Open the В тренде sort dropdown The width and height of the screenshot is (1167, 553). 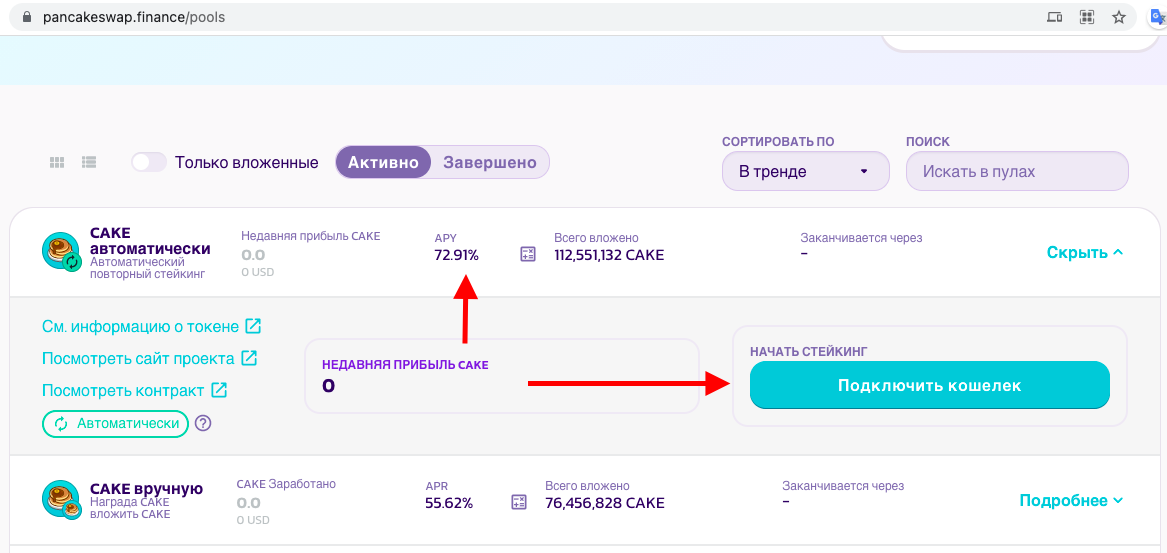coord(805,171)
